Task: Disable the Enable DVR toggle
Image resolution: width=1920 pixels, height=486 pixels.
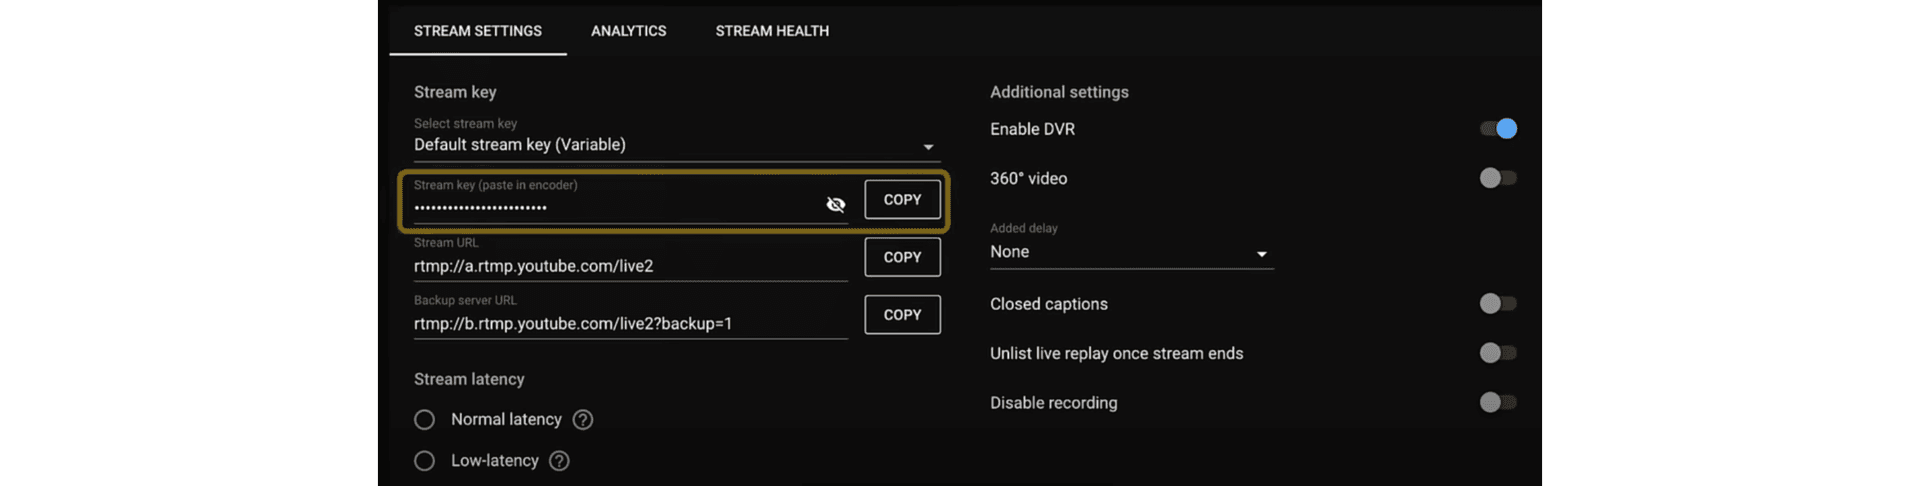Action: [1498, 129]
